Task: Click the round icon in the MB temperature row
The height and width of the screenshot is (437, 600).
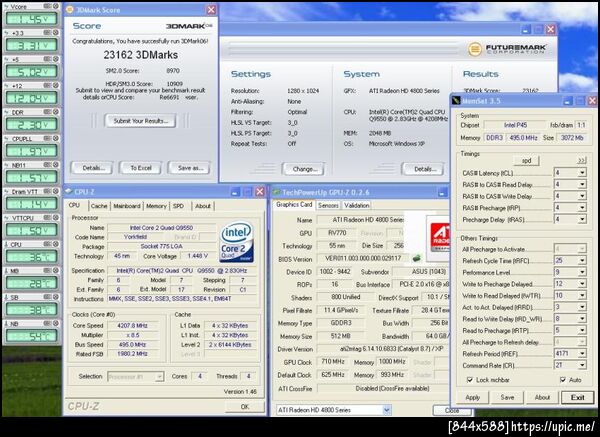Action: tap(56, 270)
